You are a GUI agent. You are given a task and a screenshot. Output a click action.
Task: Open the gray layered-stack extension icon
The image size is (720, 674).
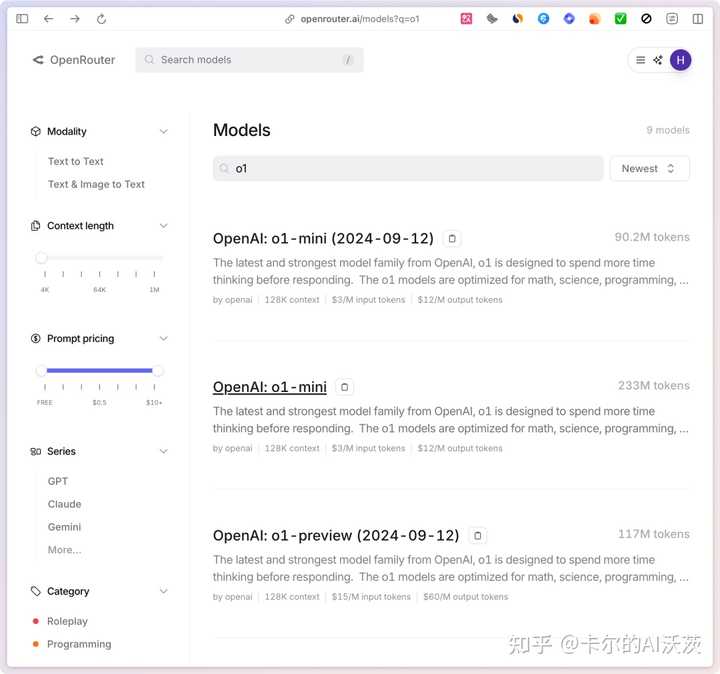(x=492, y=19)
